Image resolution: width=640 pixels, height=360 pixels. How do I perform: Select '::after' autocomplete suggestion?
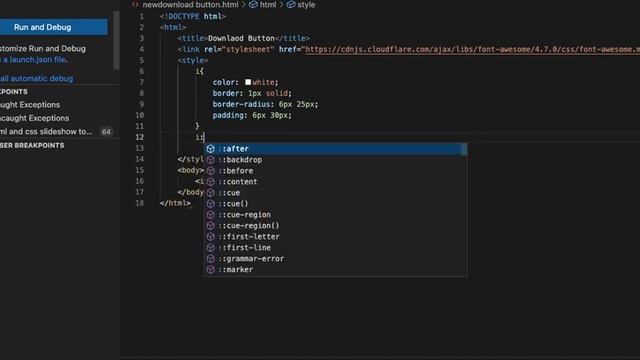pyautogui.click(x=336, y=149)
